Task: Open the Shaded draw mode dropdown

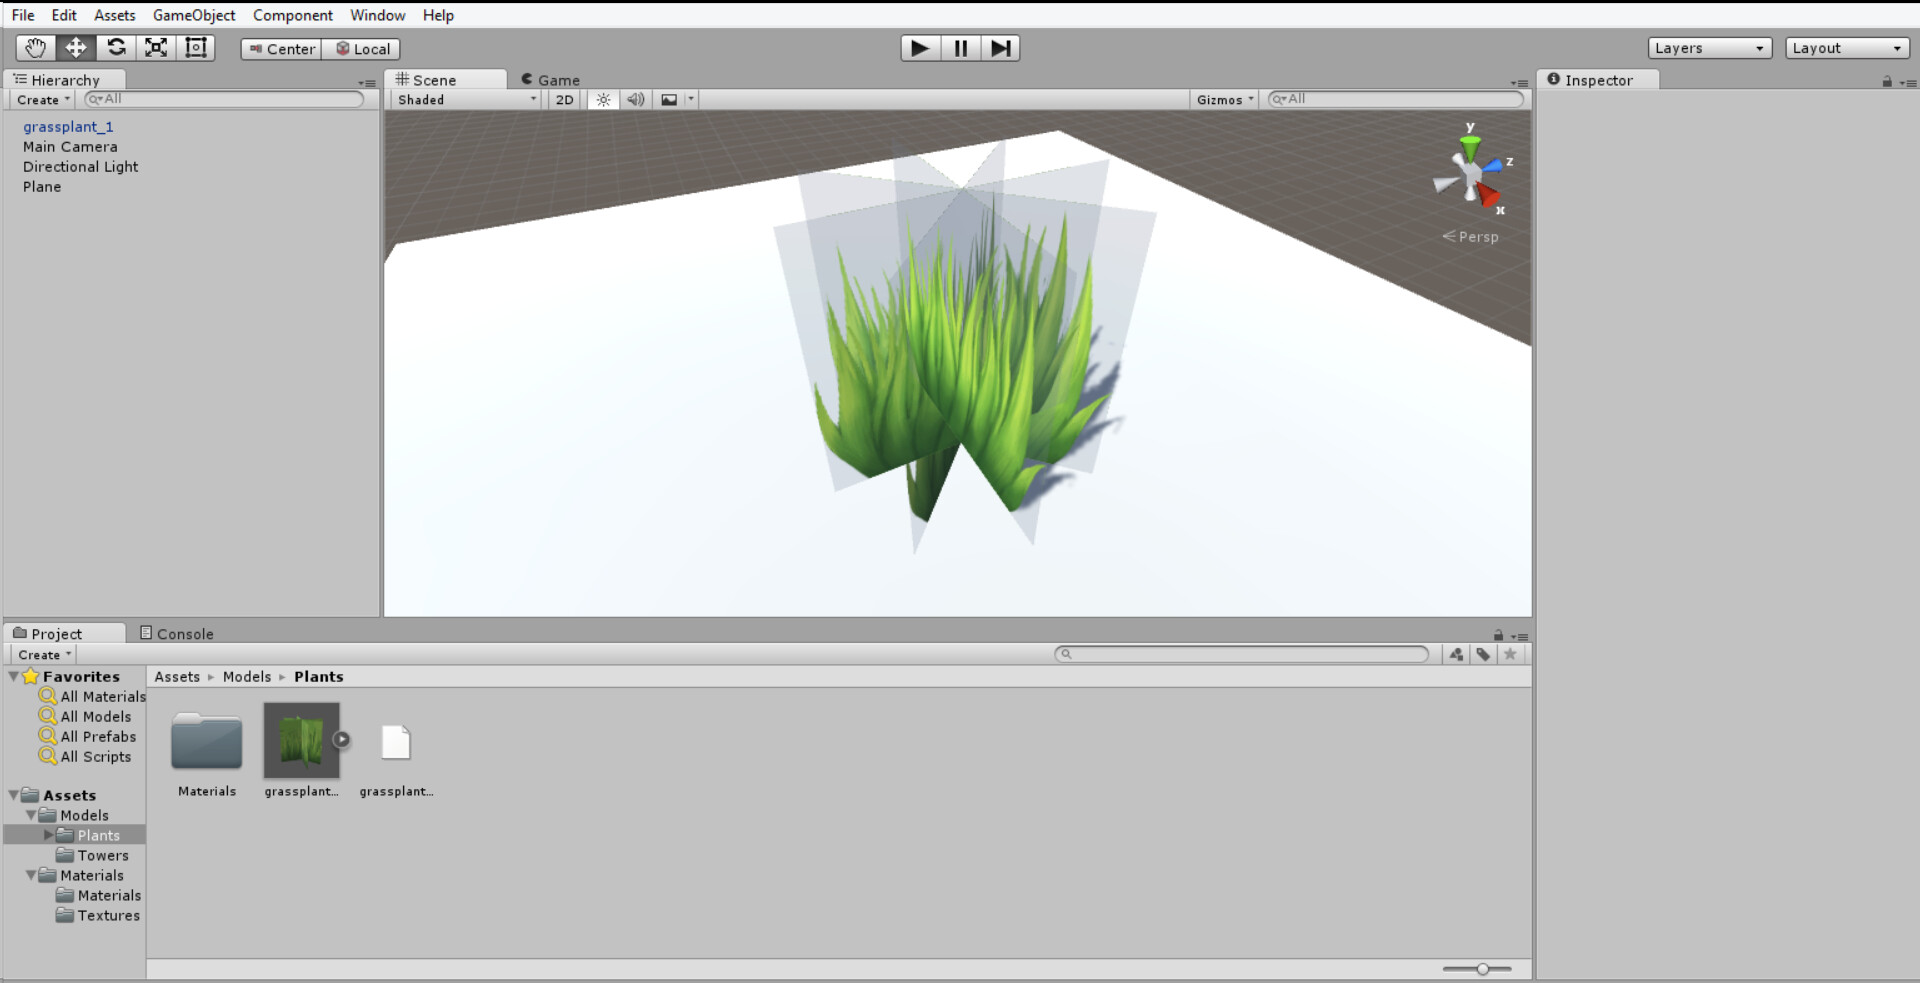Action: (465, 99)
